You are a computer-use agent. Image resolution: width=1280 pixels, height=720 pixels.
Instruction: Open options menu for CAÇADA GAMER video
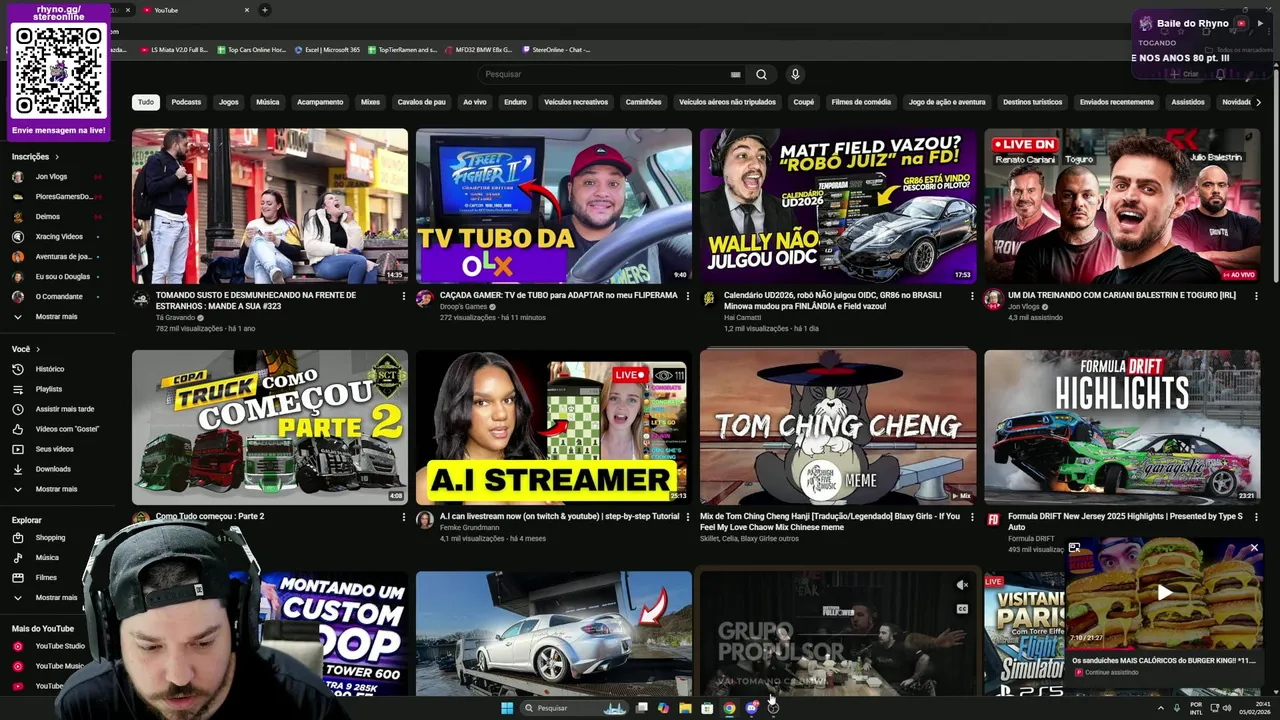tap(688, 296)
